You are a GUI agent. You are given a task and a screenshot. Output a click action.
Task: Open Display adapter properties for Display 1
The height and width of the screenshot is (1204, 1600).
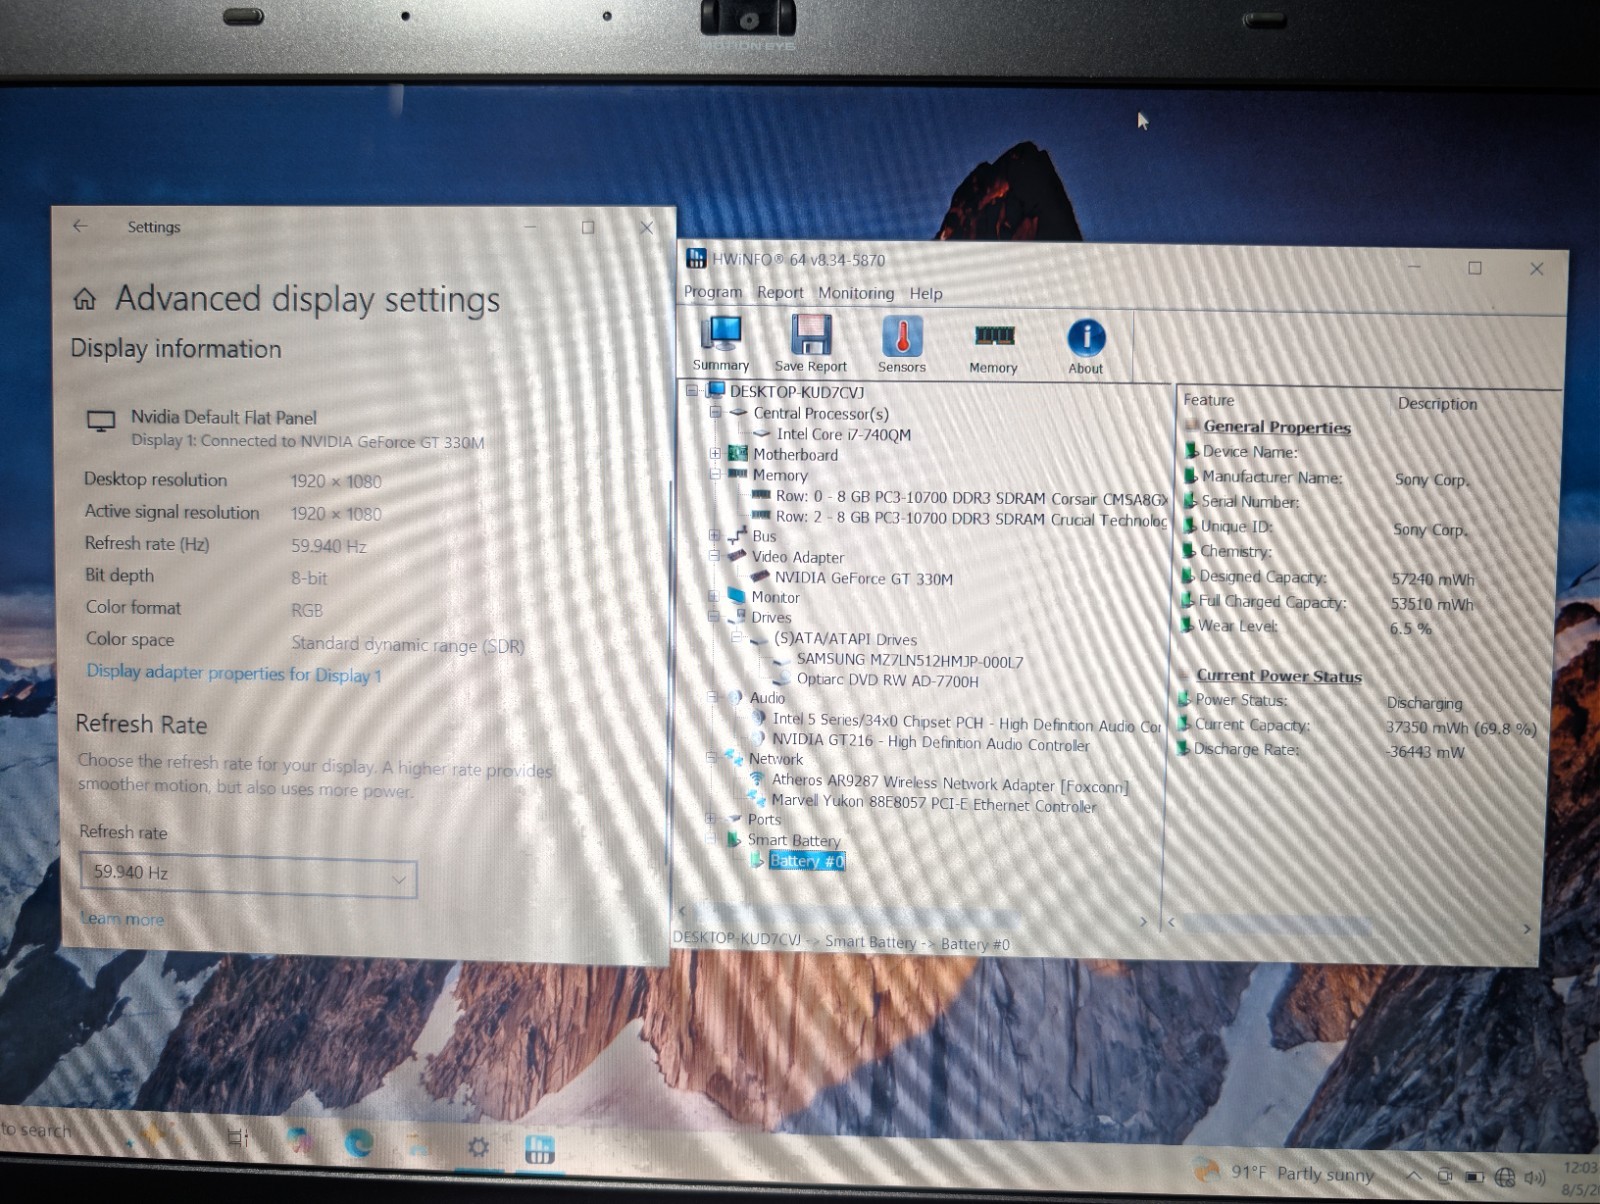[234, 673]
